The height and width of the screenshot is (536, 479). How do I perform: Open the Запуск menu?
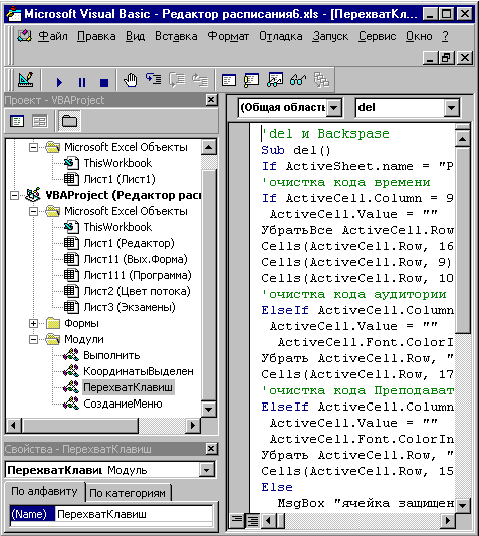(330, 36)
